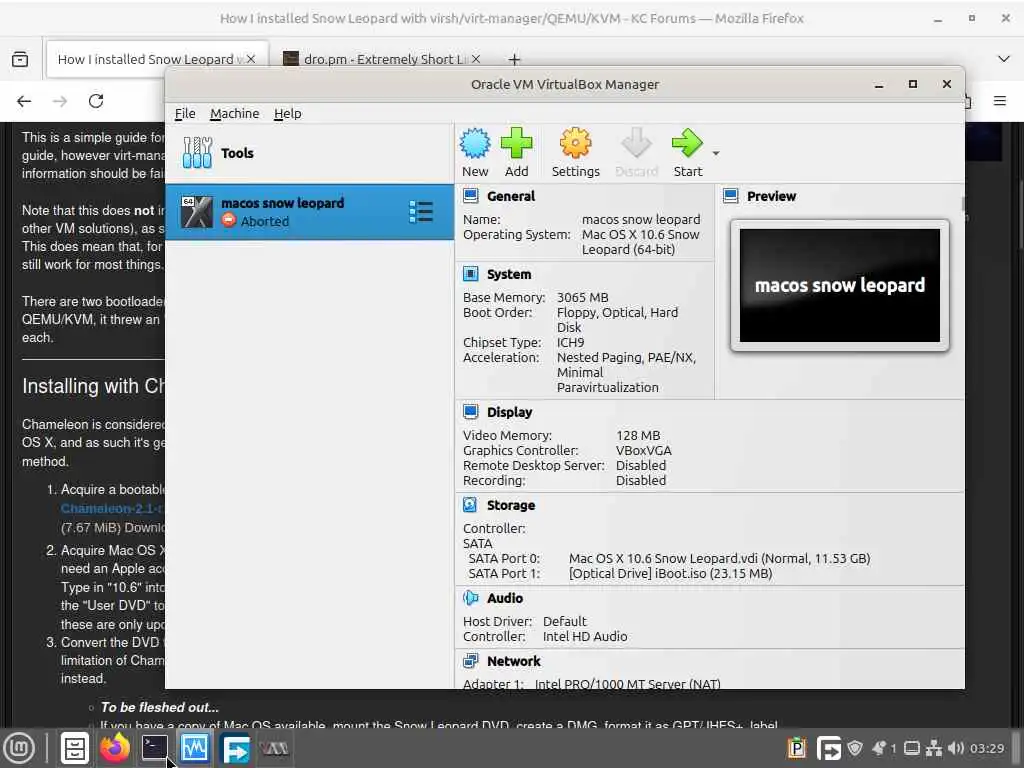1024x768 pixels.
Task: Open the General settings heading link
Action: [511, 196]
